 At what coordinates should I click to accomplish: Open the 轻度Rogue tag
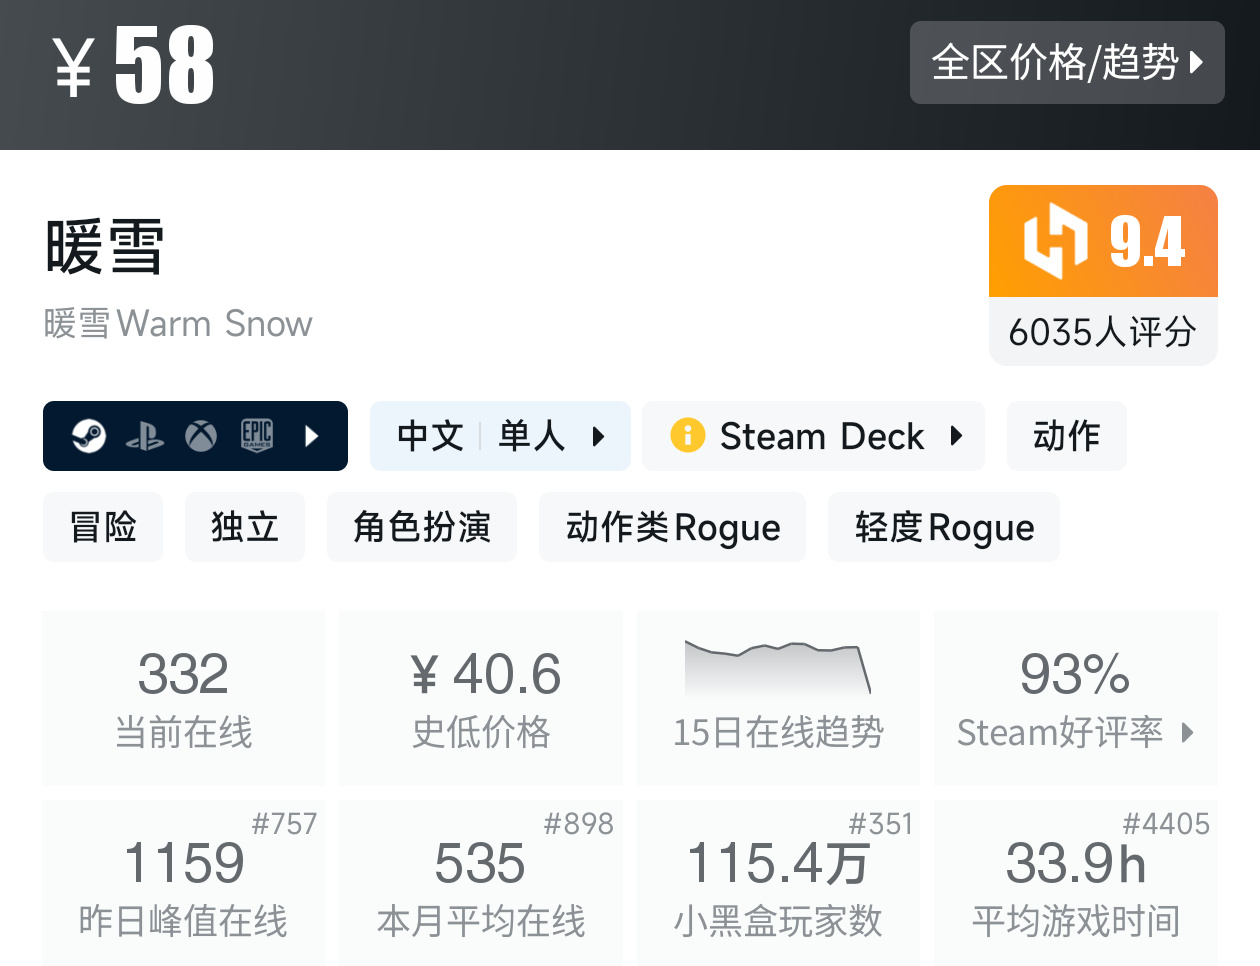[944, 527]
